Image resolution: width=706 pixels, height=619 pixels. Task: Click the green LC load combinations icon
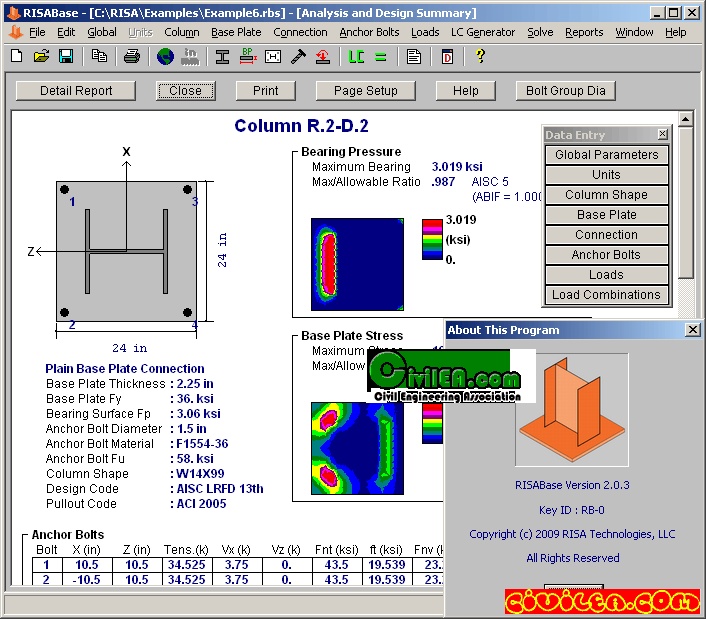point(355,56)
